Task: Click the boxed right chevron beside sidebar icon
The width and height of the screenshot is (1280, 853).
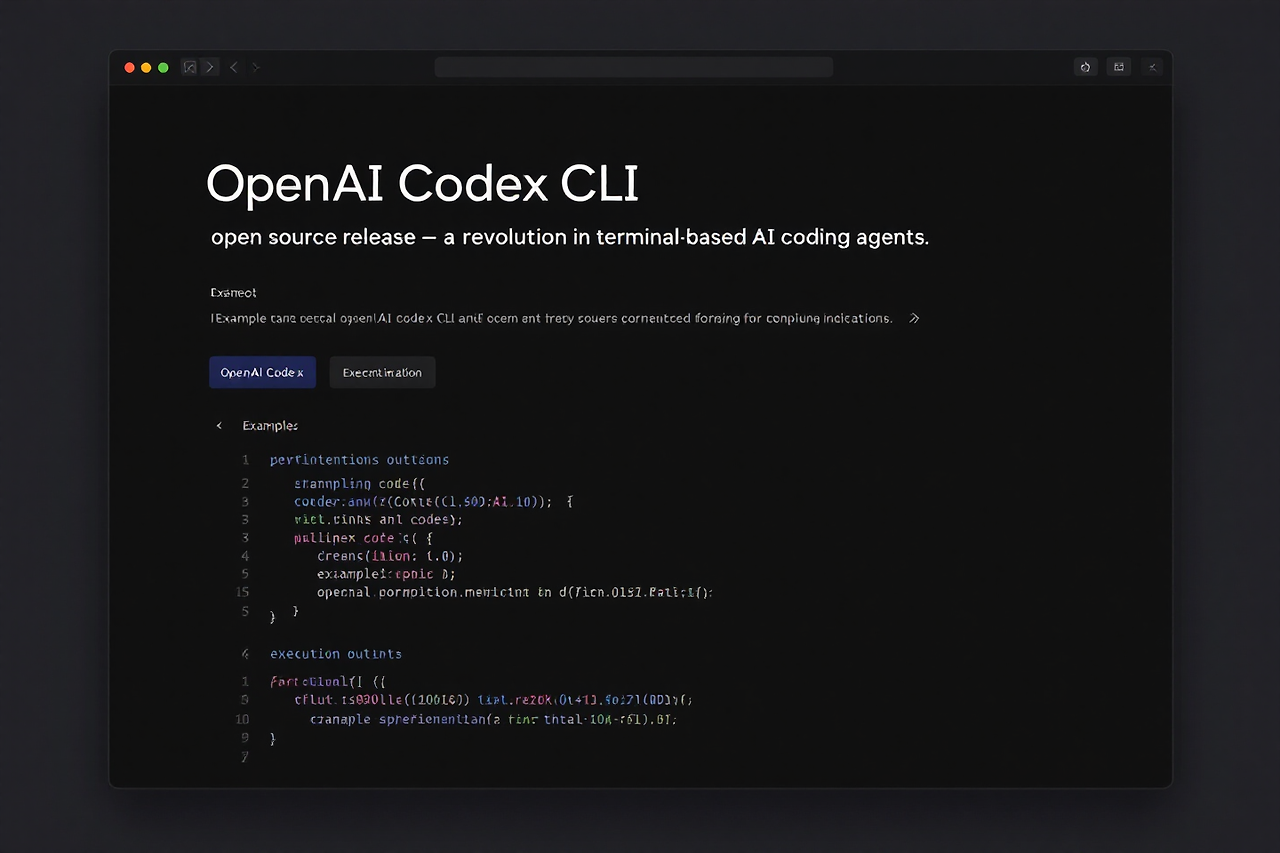Action: 210,67
